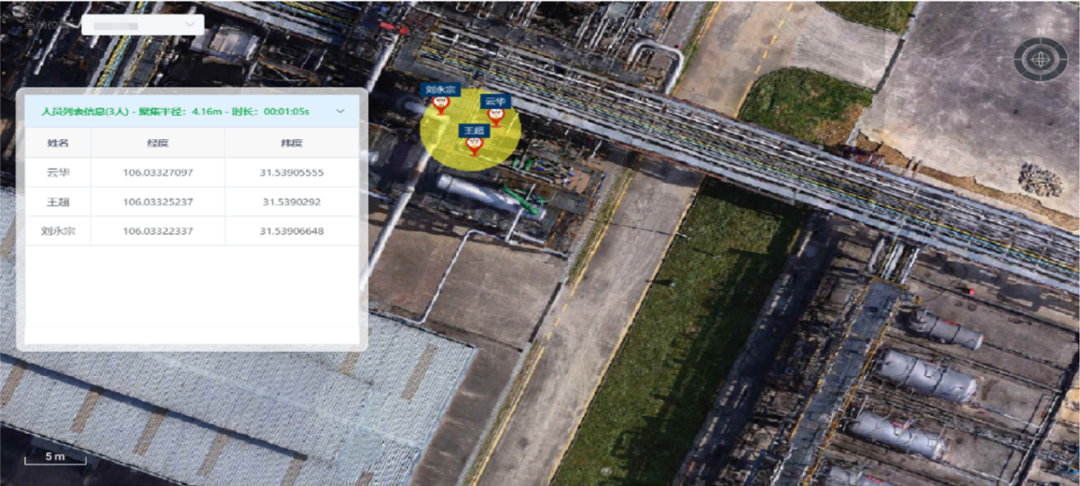Viewport: 1080px width, 486px height.
Task: Click the 纬度 column header
Action: point(291,143)
